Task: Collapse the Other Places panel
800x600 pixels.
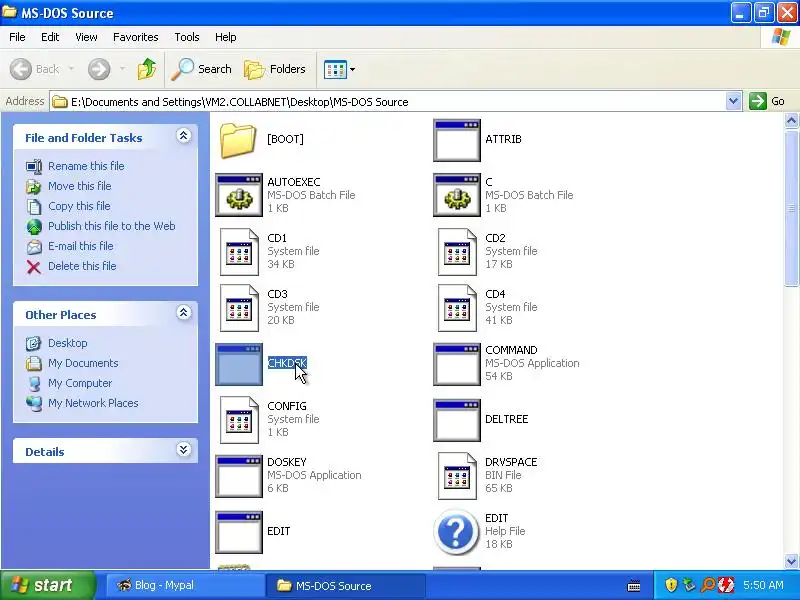Action: [184, 312]
